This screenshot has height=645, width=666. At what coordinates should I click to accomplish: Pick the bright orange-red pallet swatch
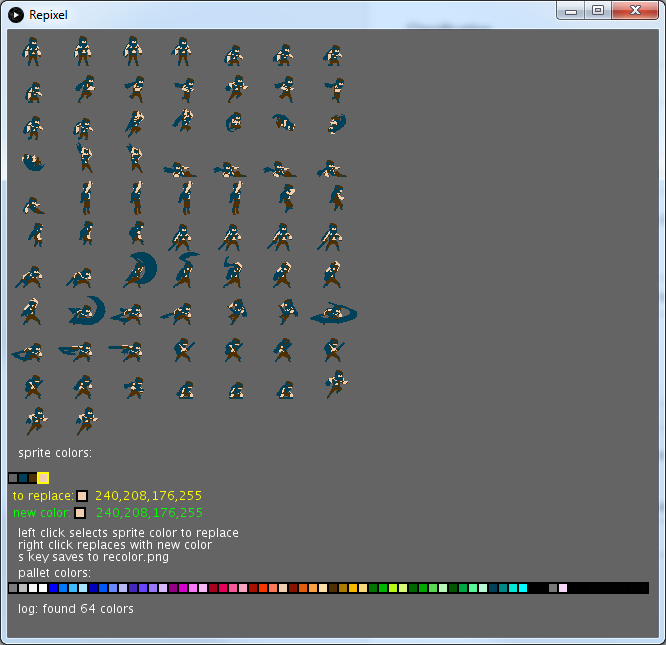point(263,588)
